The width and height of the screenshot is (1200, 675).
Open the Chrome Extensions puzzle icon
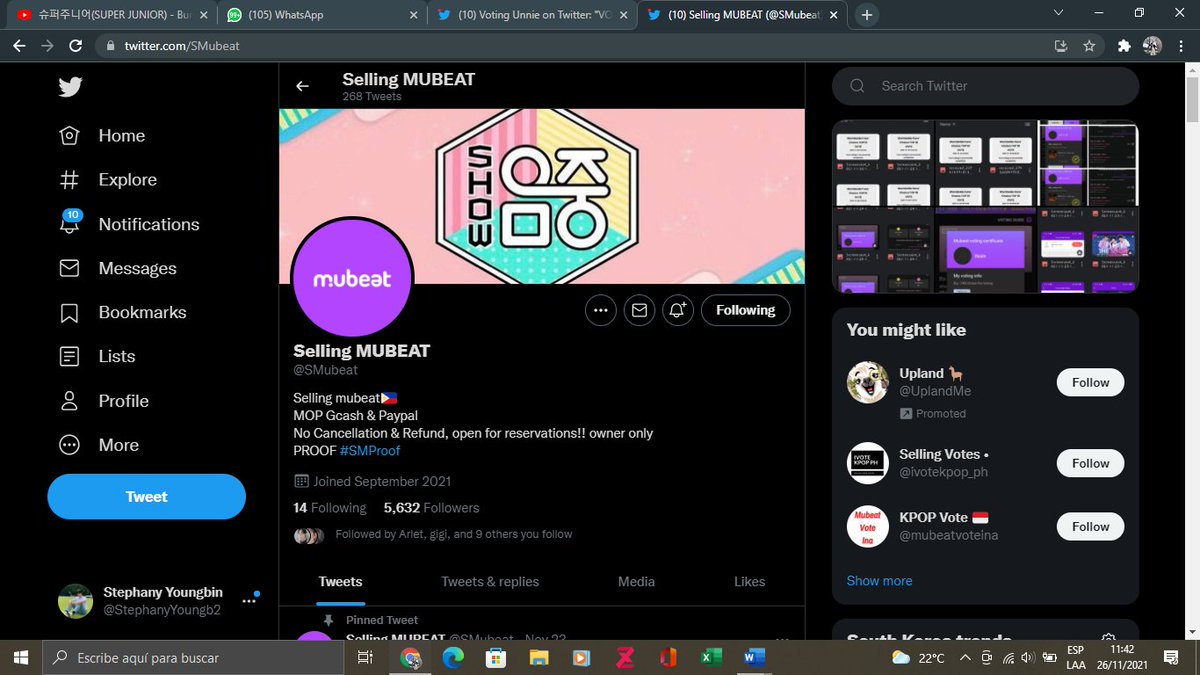(1124, 46)
